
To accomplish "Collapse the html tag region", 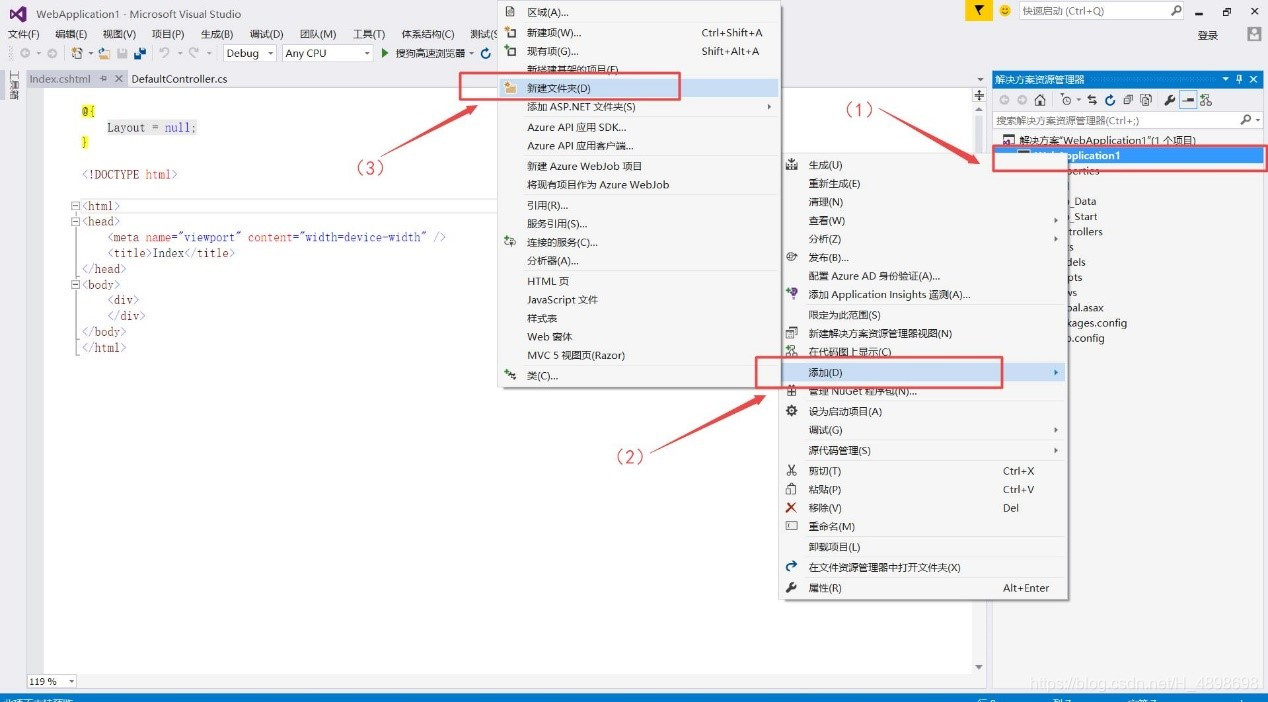I will (x=75, y=206).
